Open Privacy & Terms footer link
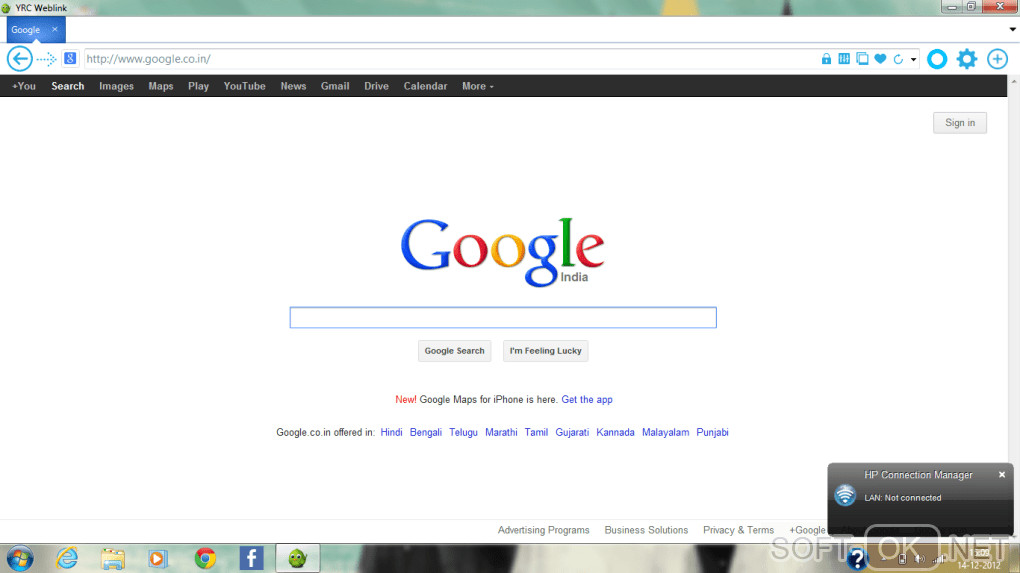The width and height of the screenshot is (1020, 573). (x=738, y=530)
